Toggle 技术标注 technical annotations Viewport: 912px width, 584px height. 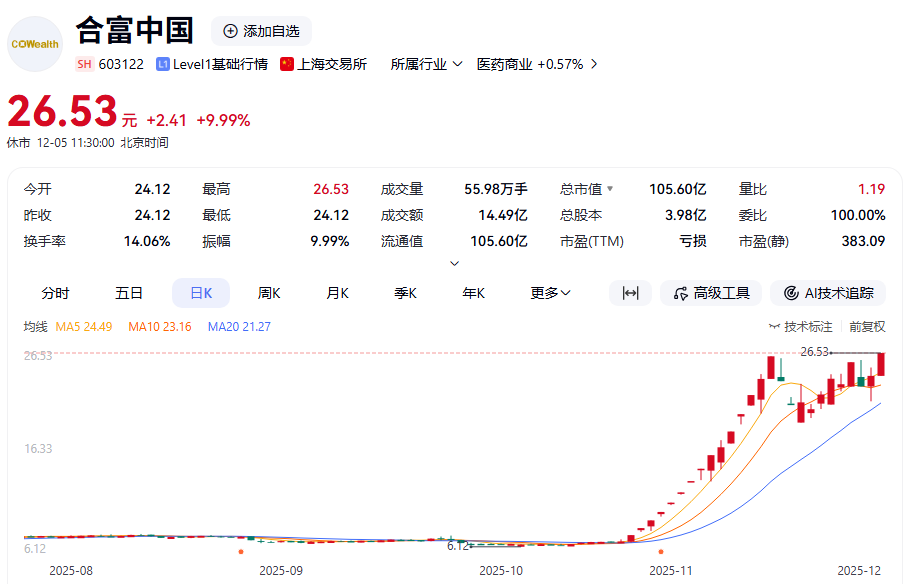(800, 326)
